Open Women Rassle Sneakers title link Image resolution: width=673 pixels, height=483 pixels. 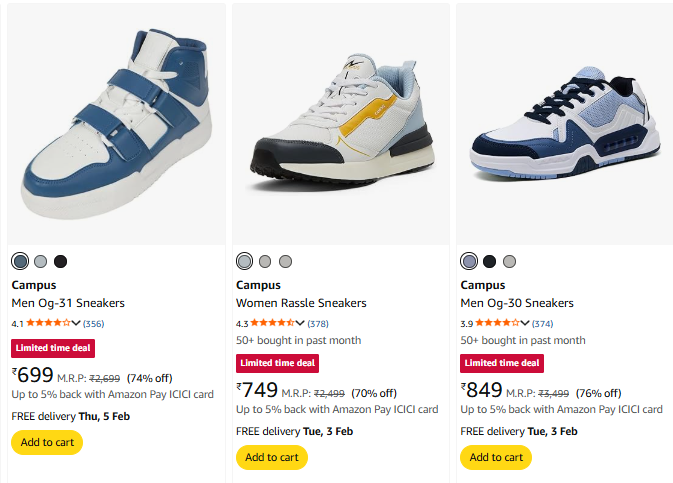pos(301,303)
